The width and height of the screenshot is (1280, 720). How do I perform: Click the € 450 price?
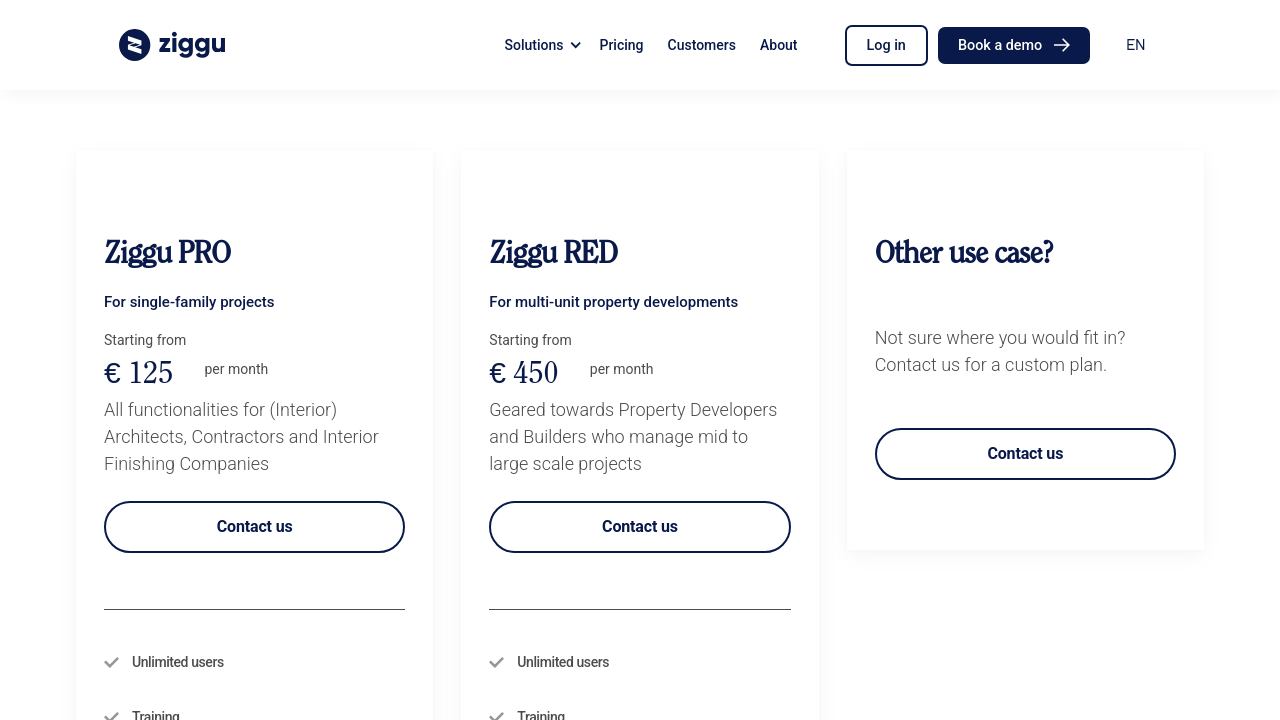pos(523,373)
